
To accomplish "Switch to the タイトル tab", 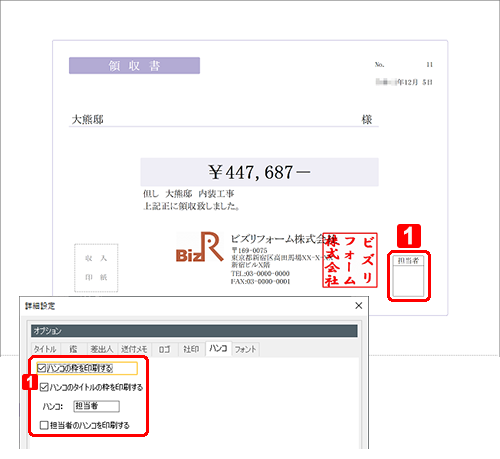I will (x=45, y=349).
